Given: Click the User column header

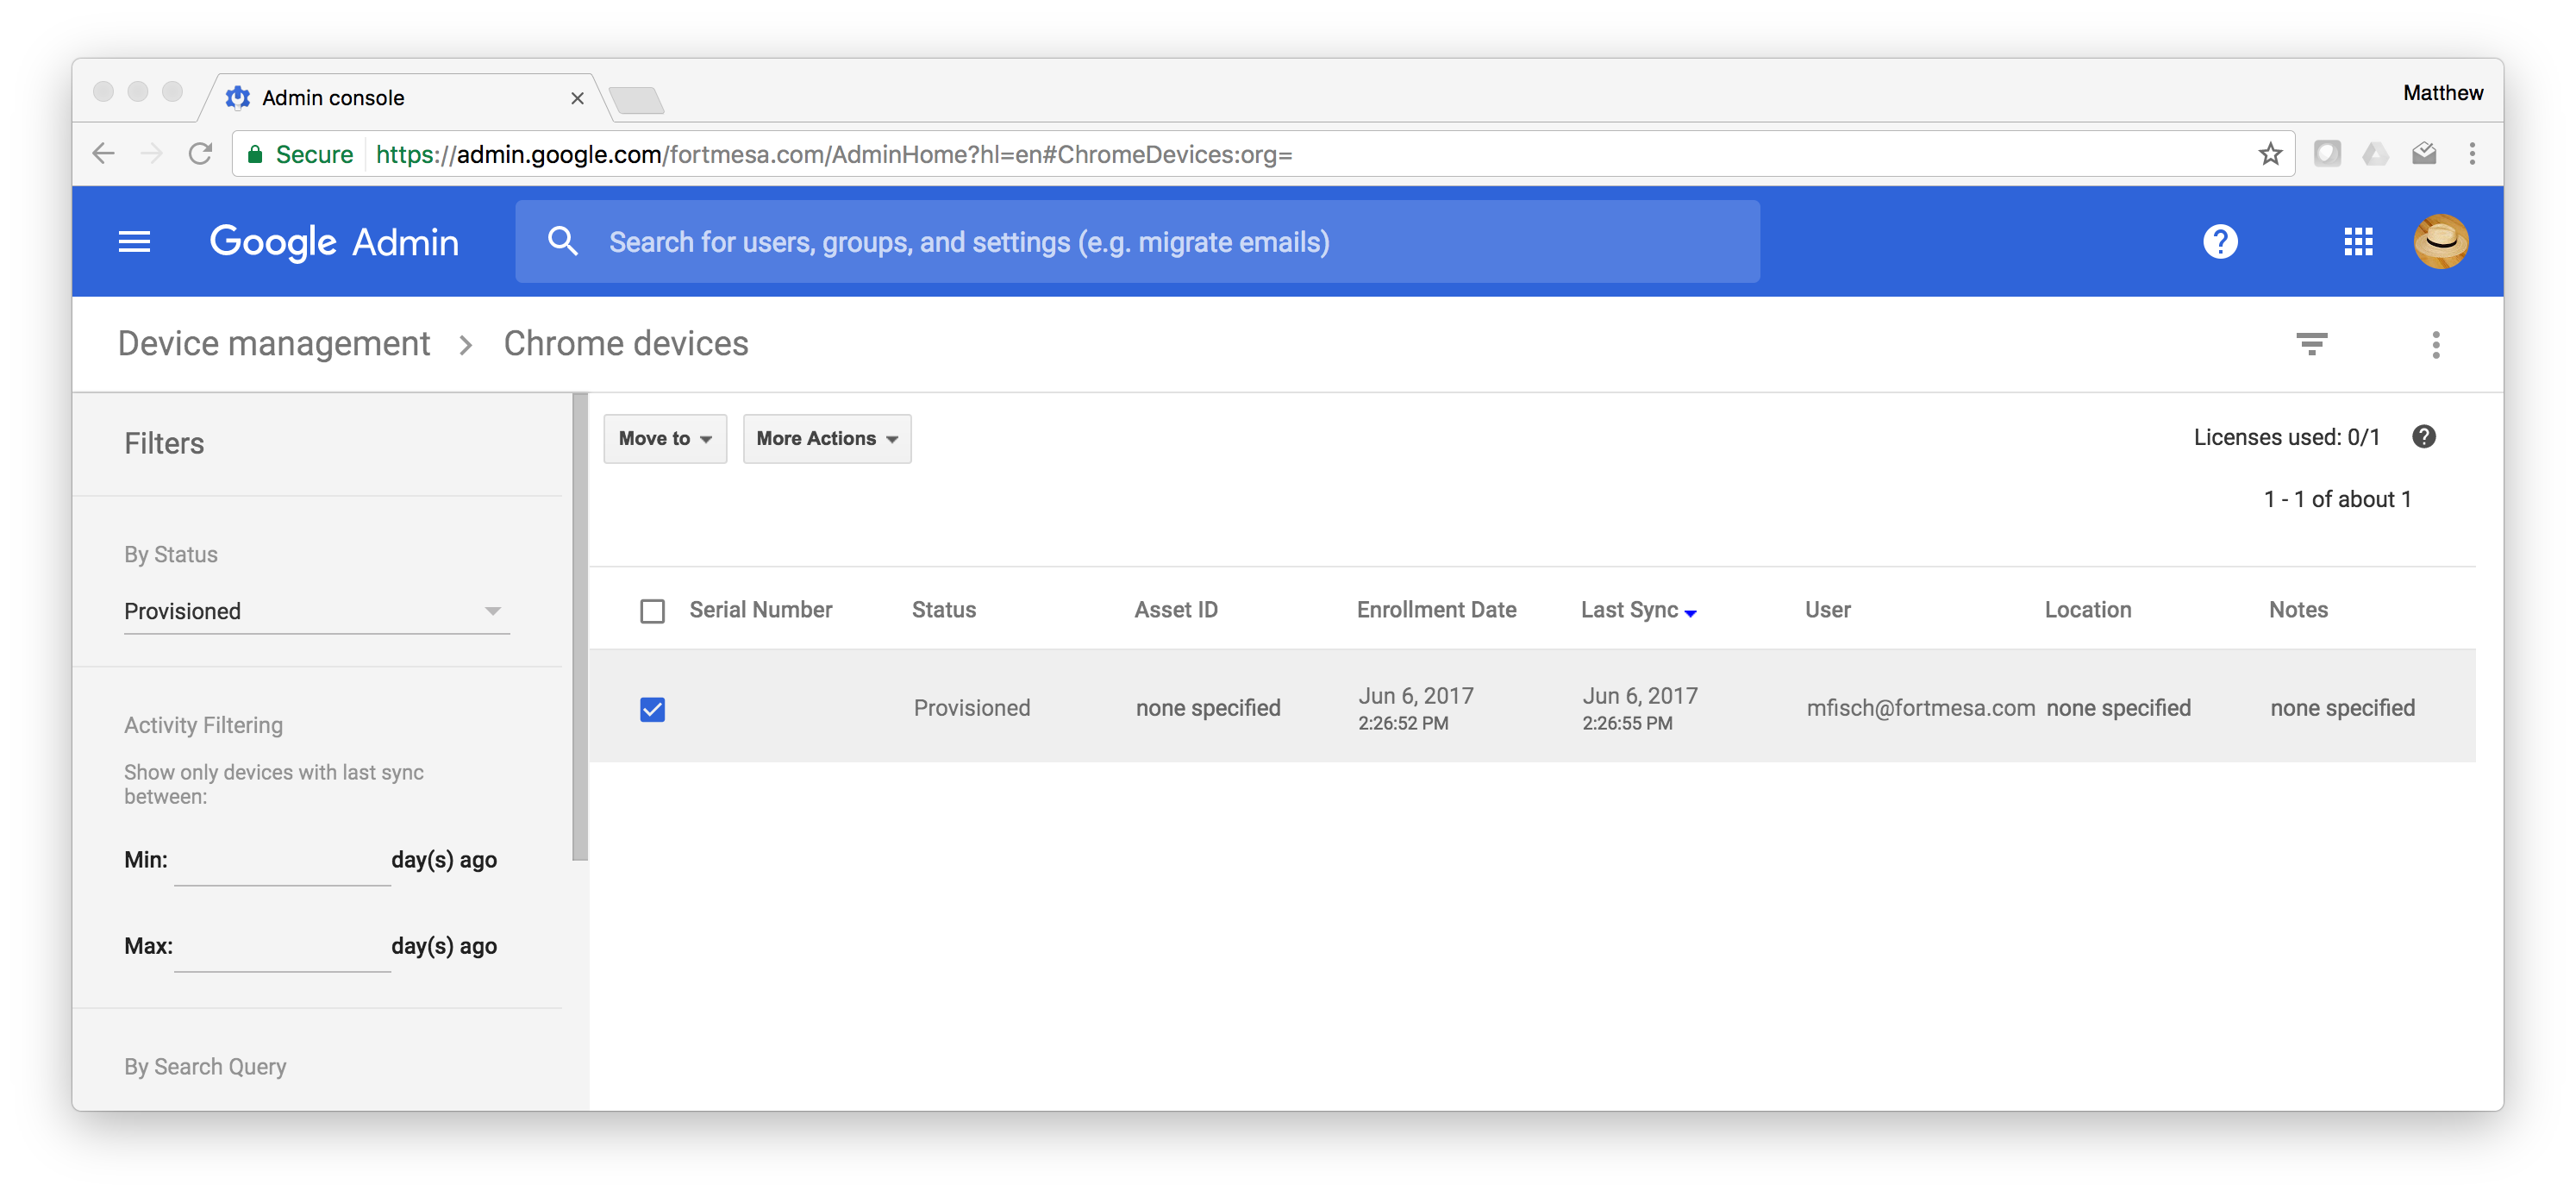Looking at the screenshot, I should click(1827, 610).
